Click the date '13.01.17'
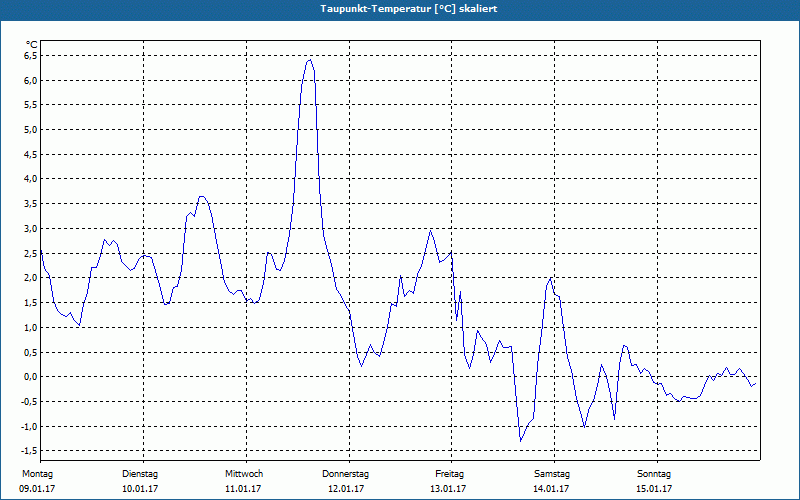Viewport: 800px width, 500px height. (448, 489)
